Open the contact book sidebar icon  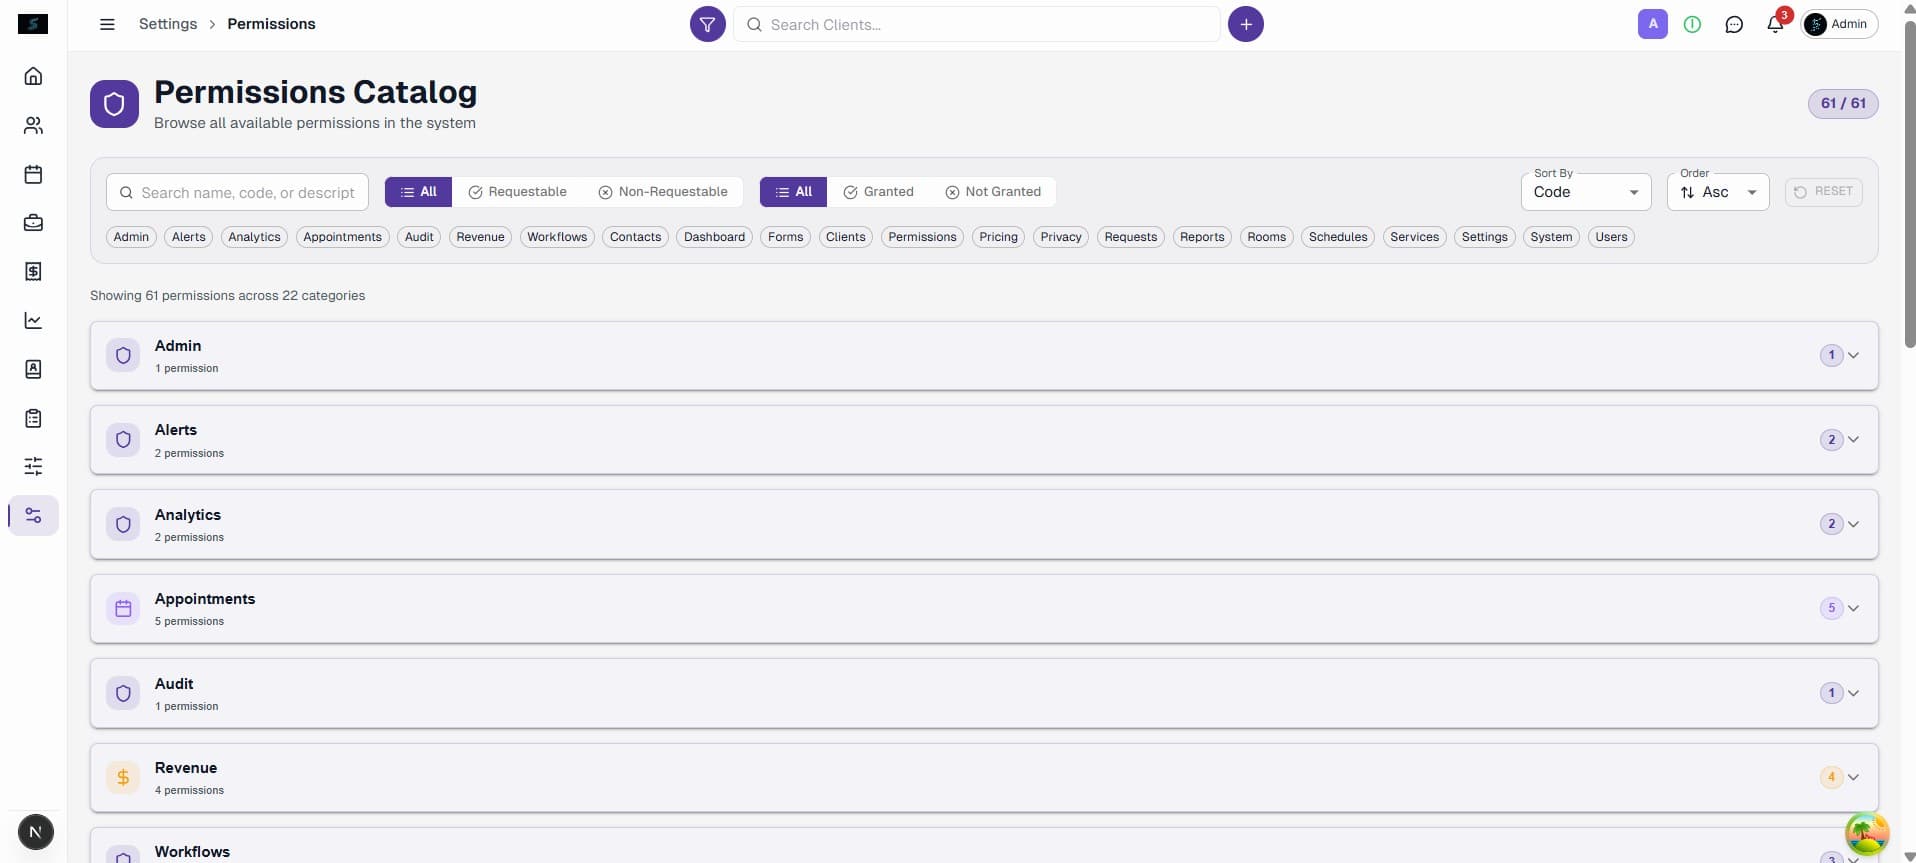click(33, 369)
